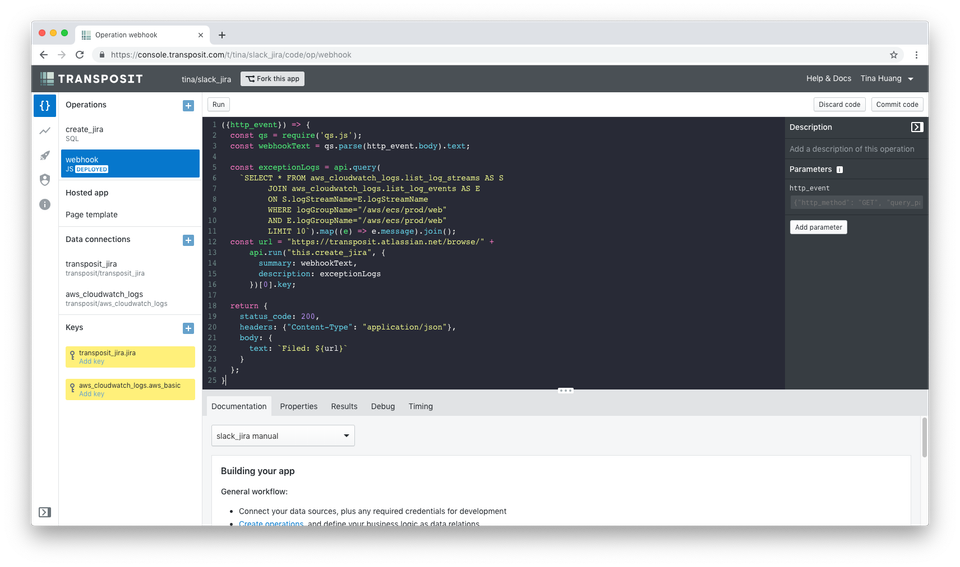
Task: Bookmark page with the star icon
Action: [893, 55]
